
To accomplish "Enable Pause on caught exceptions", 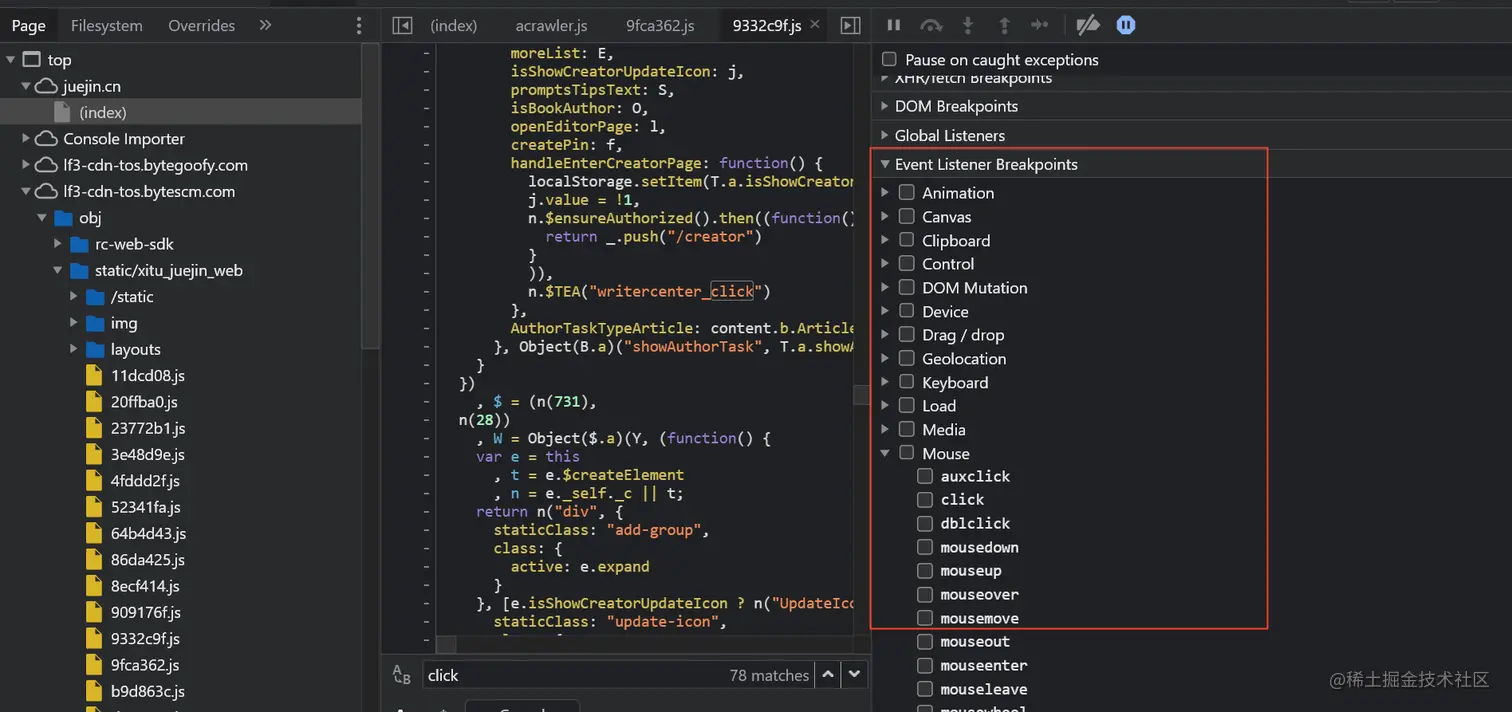I will point(889,60).
